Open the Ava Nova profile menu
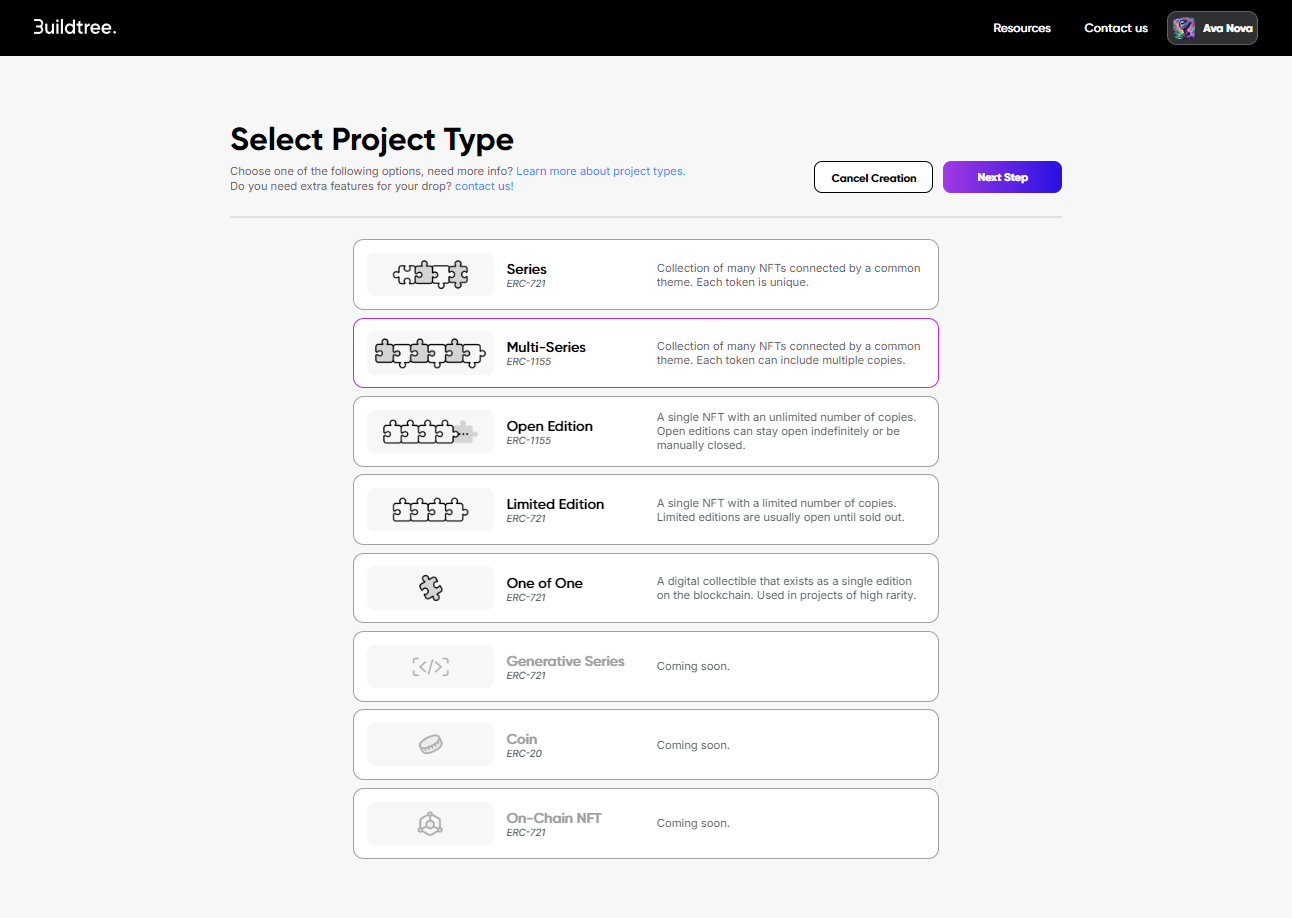Screen dimensions: 1292x918 tap(1212, 28)
